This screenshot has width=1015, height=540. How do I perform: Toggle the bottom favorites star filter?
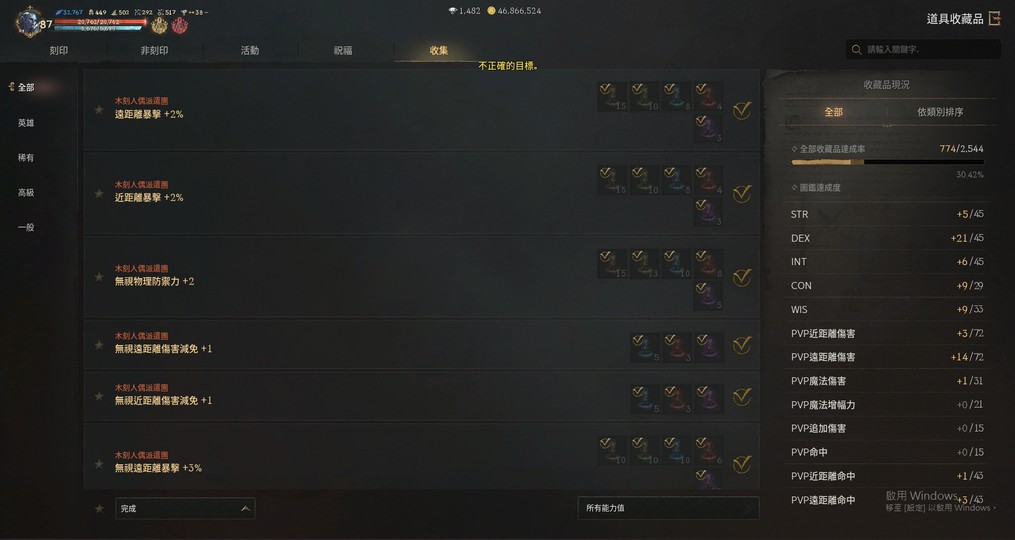coord(99,509)
